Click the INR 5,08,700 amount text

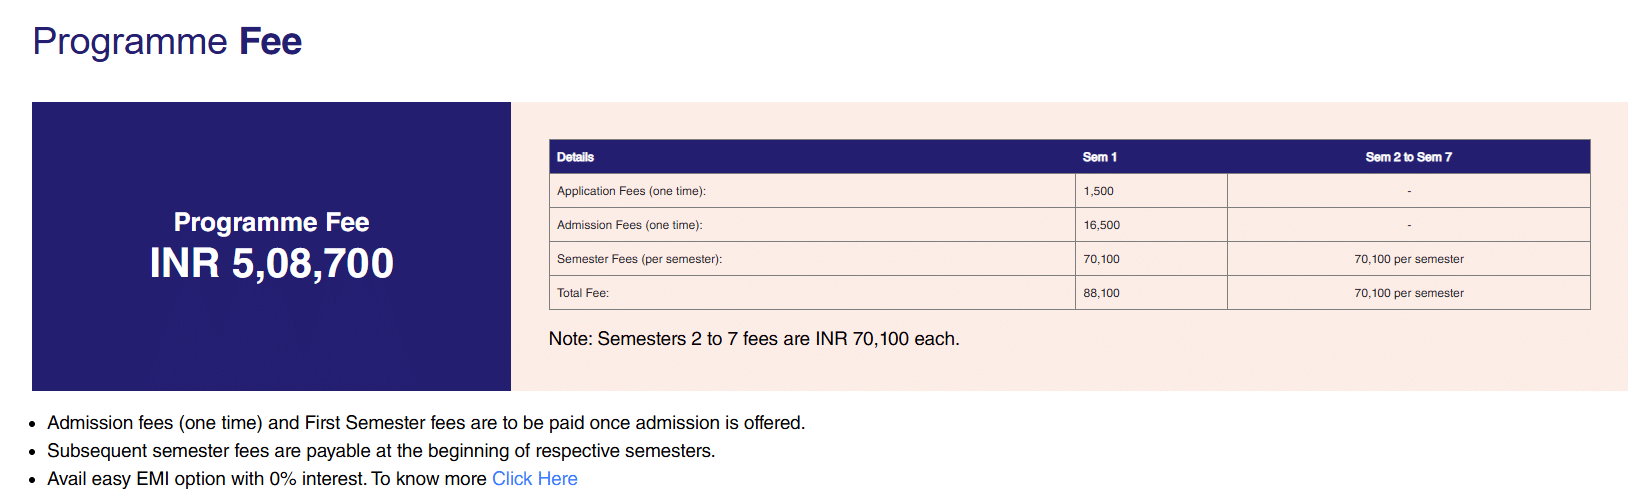point(271,264)
